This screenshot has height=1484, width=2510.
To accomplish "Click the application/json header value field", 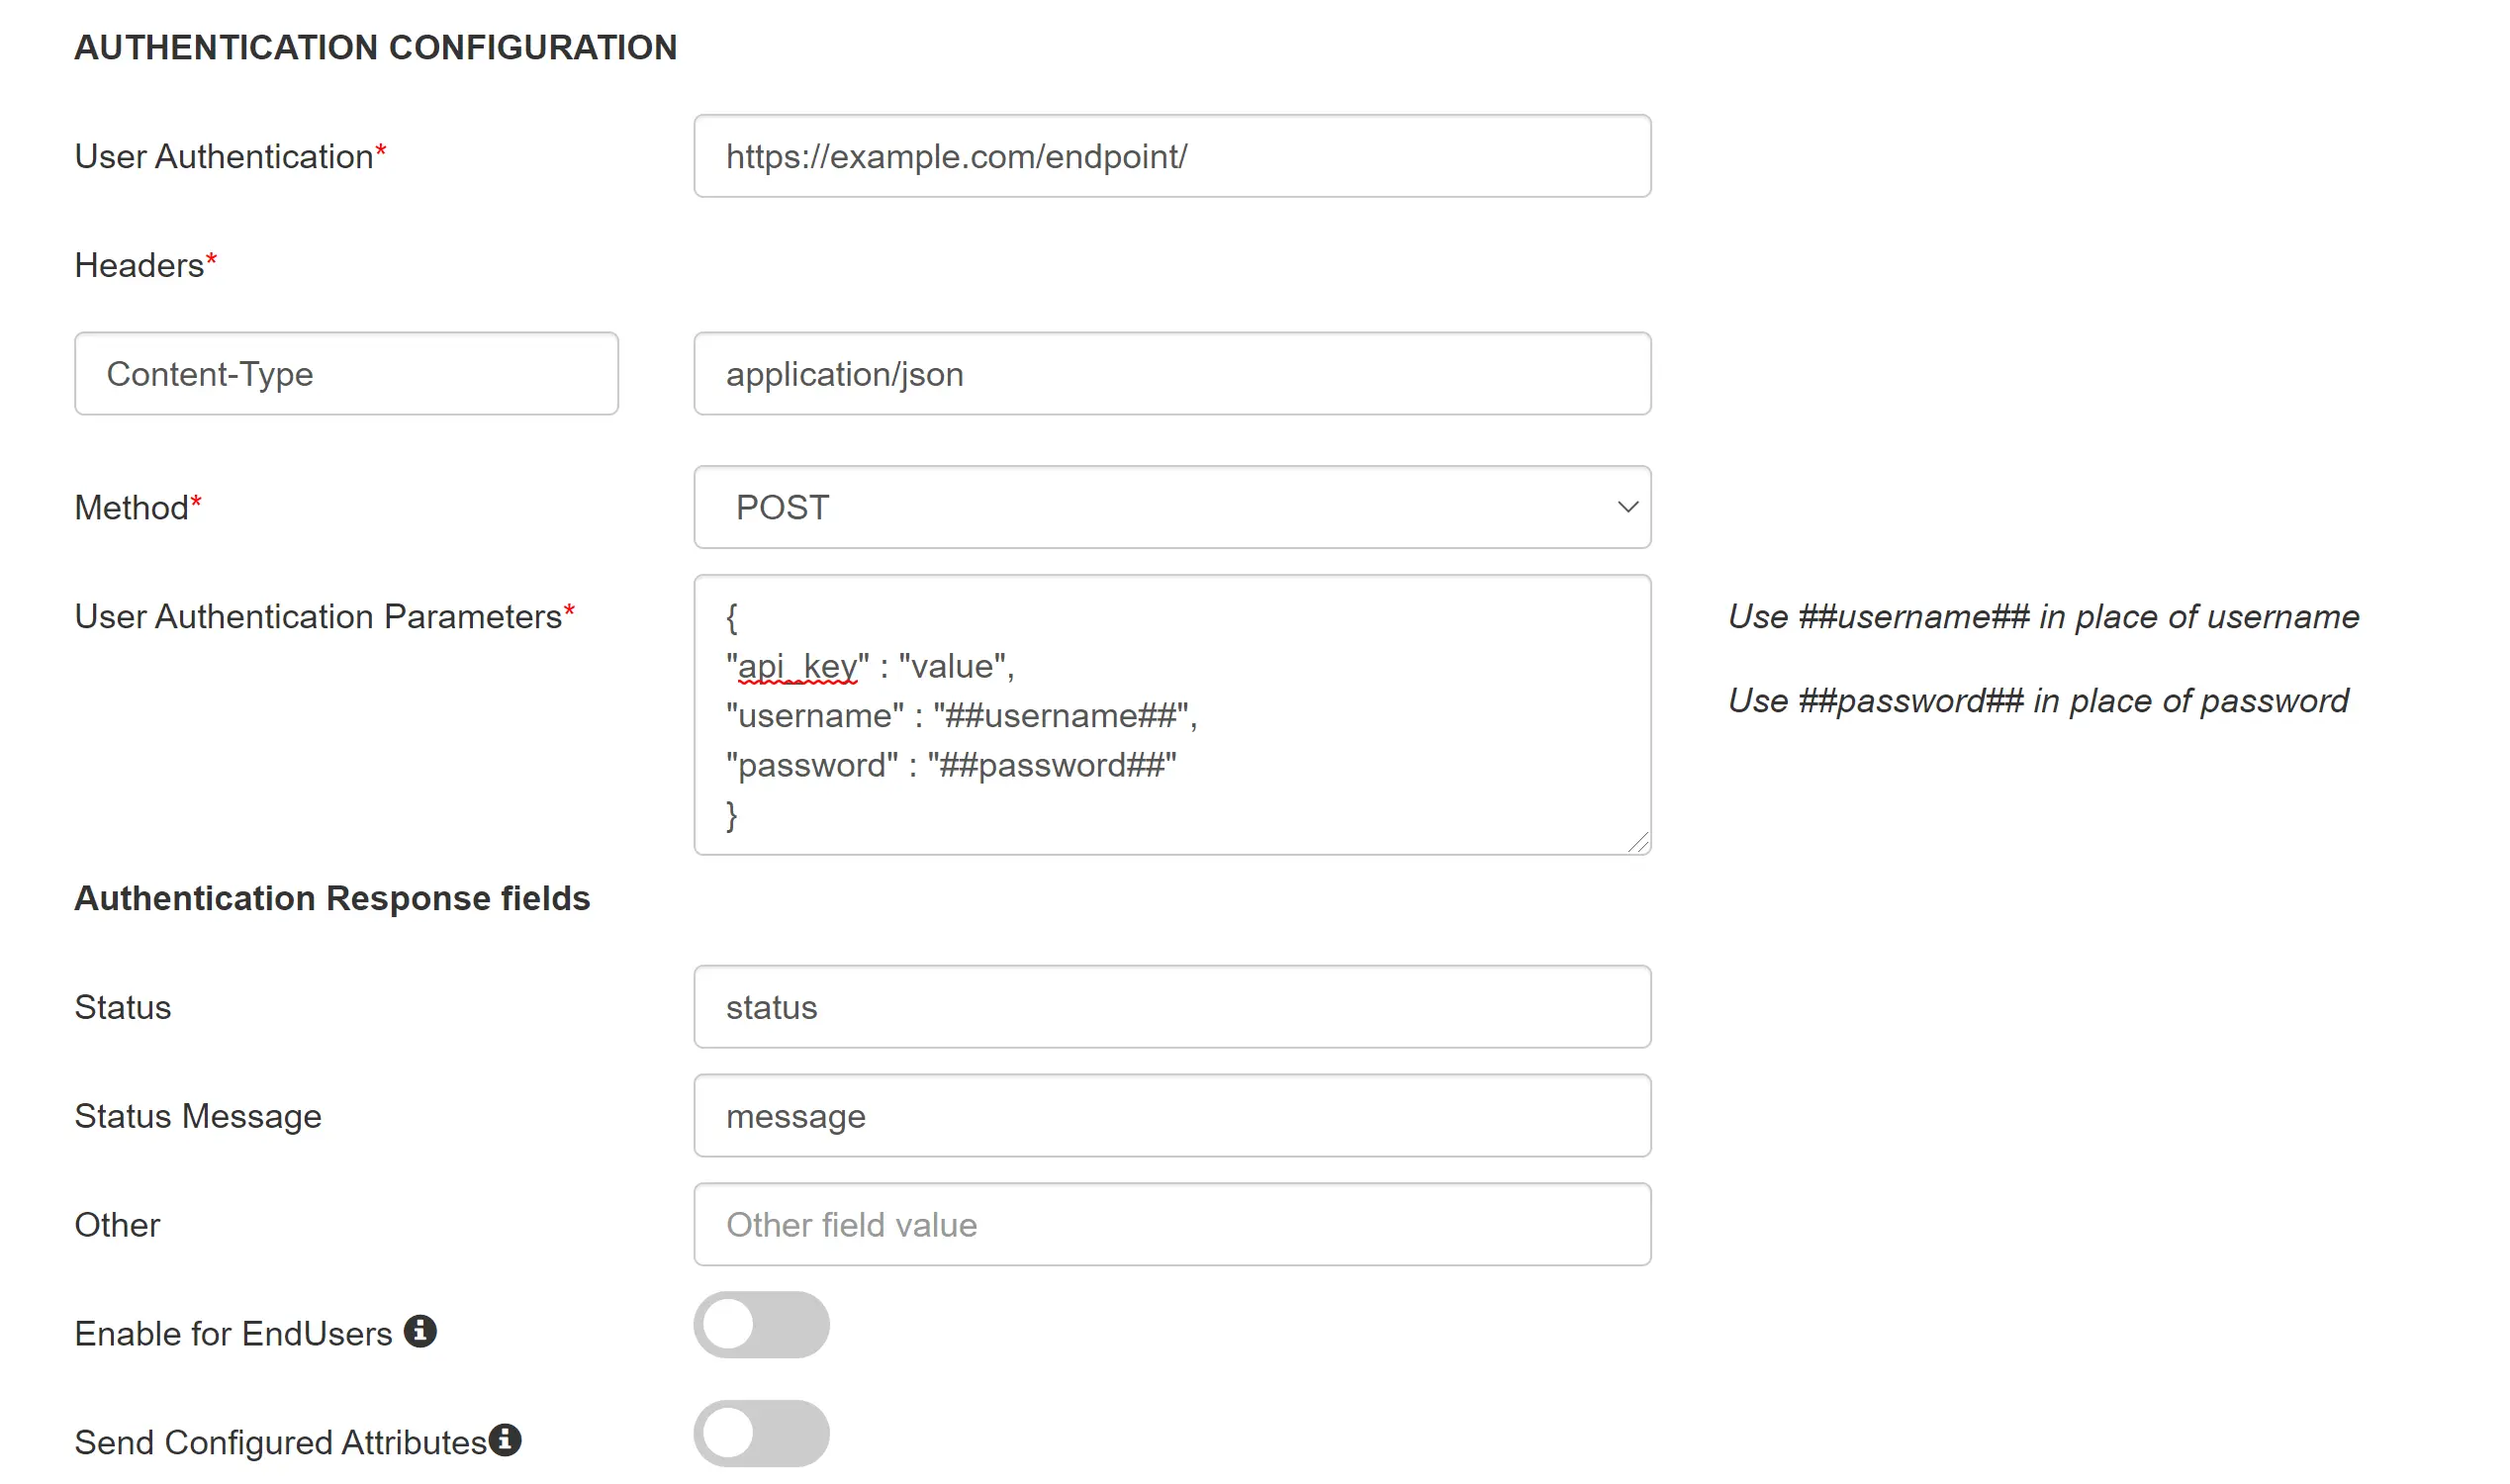I will pos(1172,373).
